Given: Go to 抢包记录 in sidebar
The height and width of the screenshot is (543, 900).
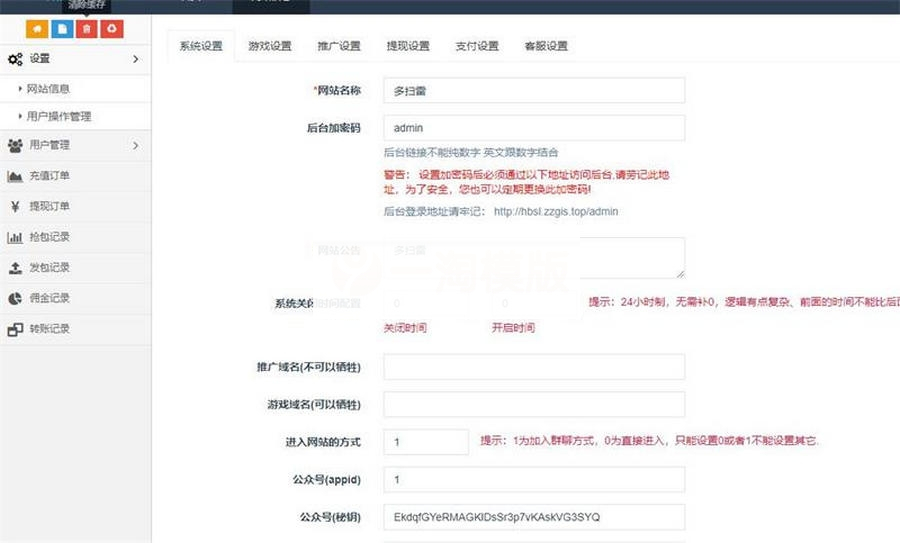Looking at the screenshot, I should (x=49, y=237).
